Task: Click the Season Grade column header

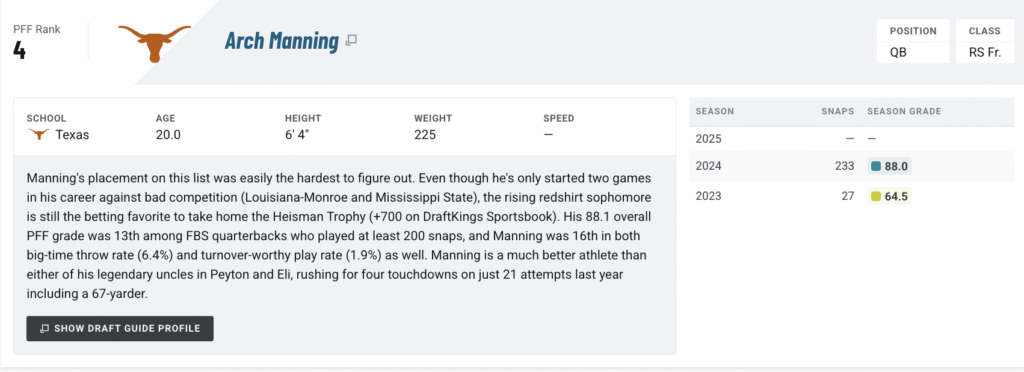Action: tap(904, 112)
